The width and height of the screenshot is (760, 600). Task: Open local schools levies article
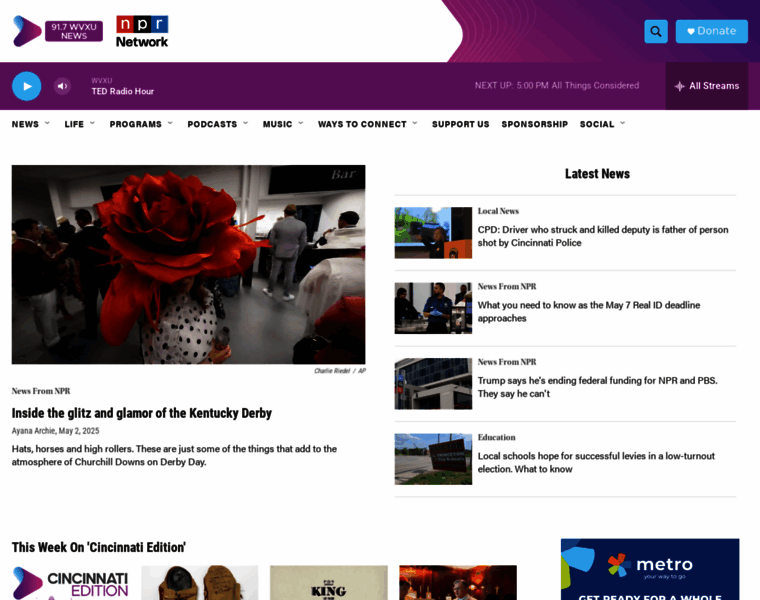[x=596, y=463]
